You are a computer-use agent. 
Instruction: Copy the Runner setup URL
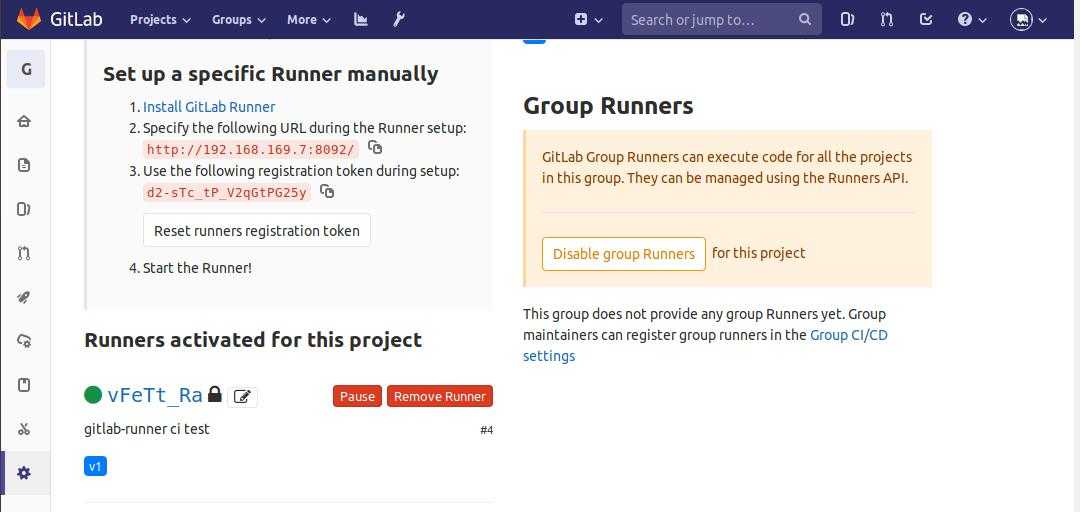[x=375, y=148]
